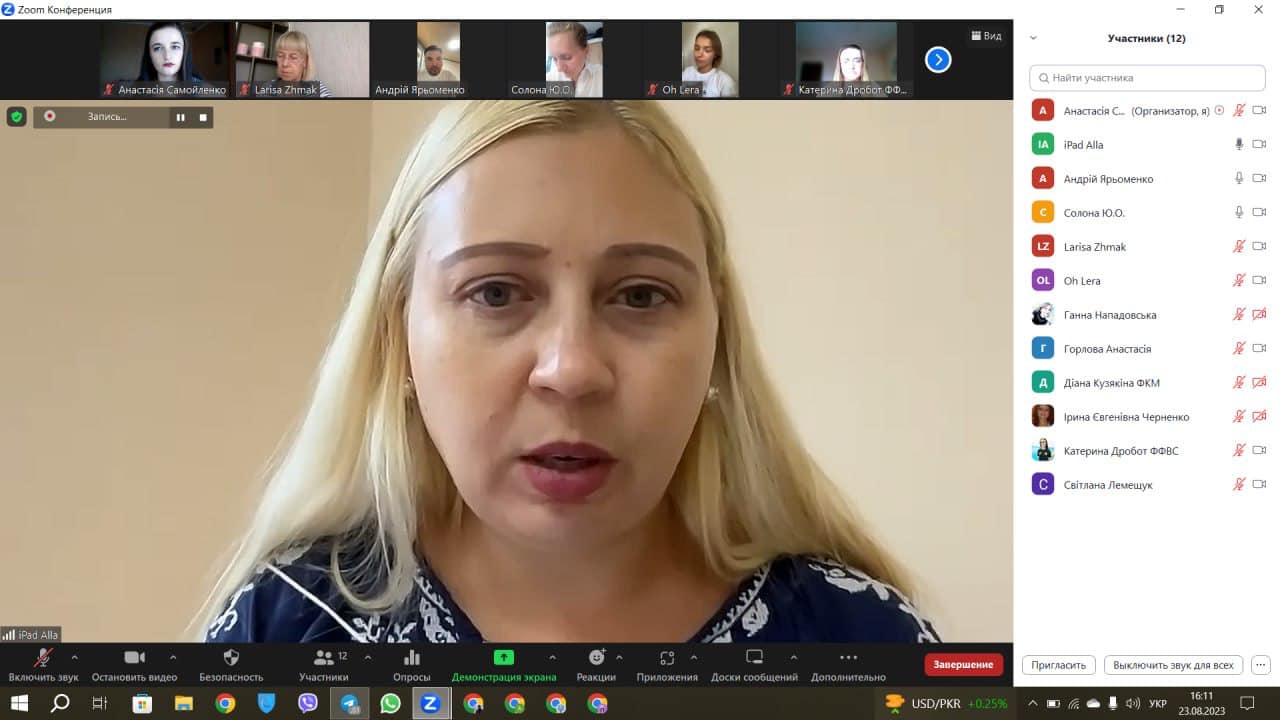This screenshot has height=720, width=1280.
Task: Start Демонстрация экрана screen sharing
Action: [x=504, y=665]
